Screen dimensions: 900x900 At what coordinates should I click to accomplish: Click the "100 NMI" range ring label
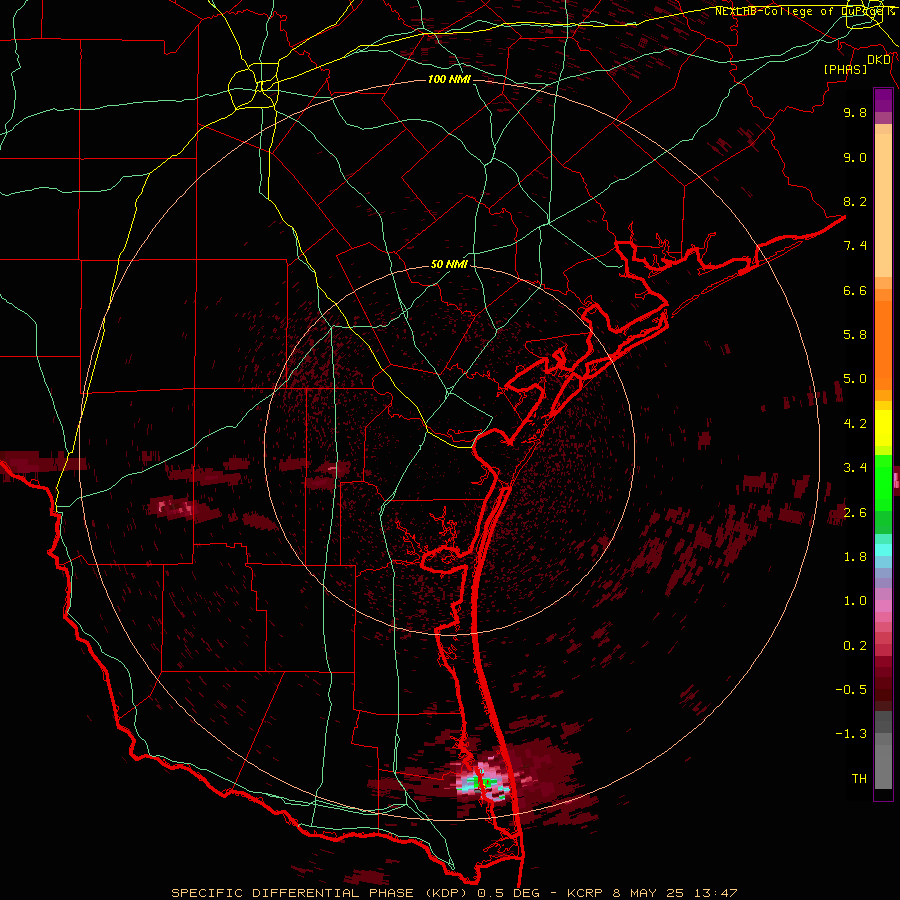[x=449, y=79]
